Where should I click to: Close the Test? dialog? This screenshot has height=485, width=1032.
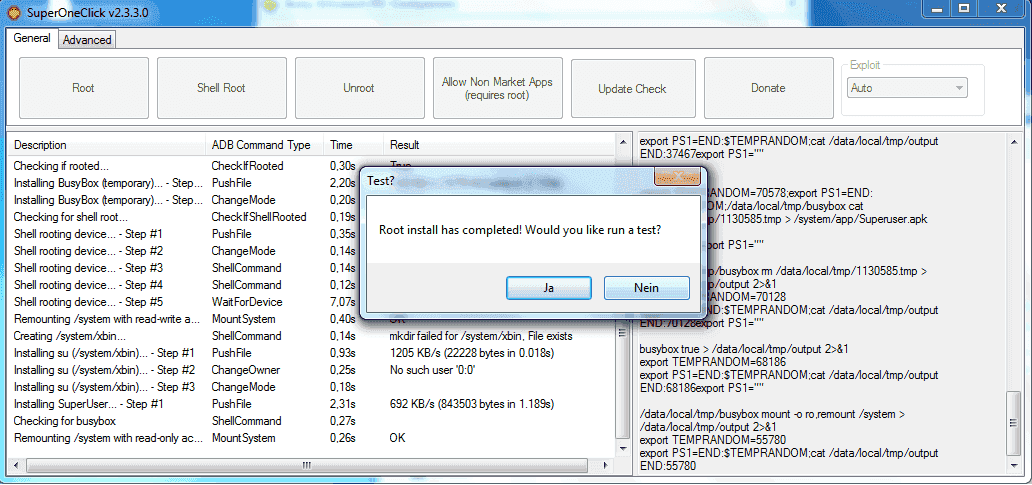pos(677,176)
